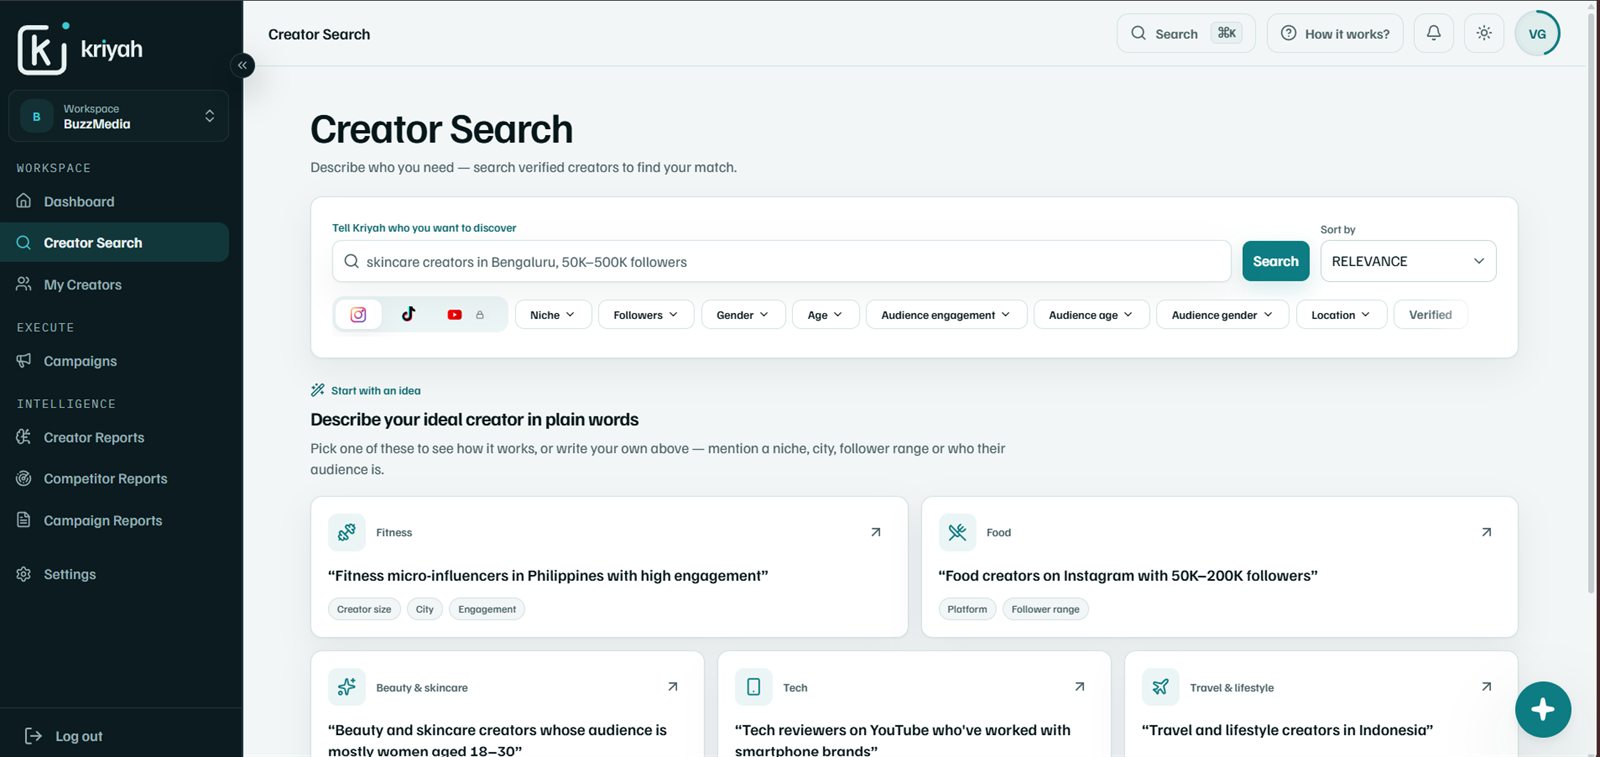Image resolution: width=1600 pixels, height=757 pixels.
Task: Open Competitor Reports in the sidebar
Action: (114, 479)
